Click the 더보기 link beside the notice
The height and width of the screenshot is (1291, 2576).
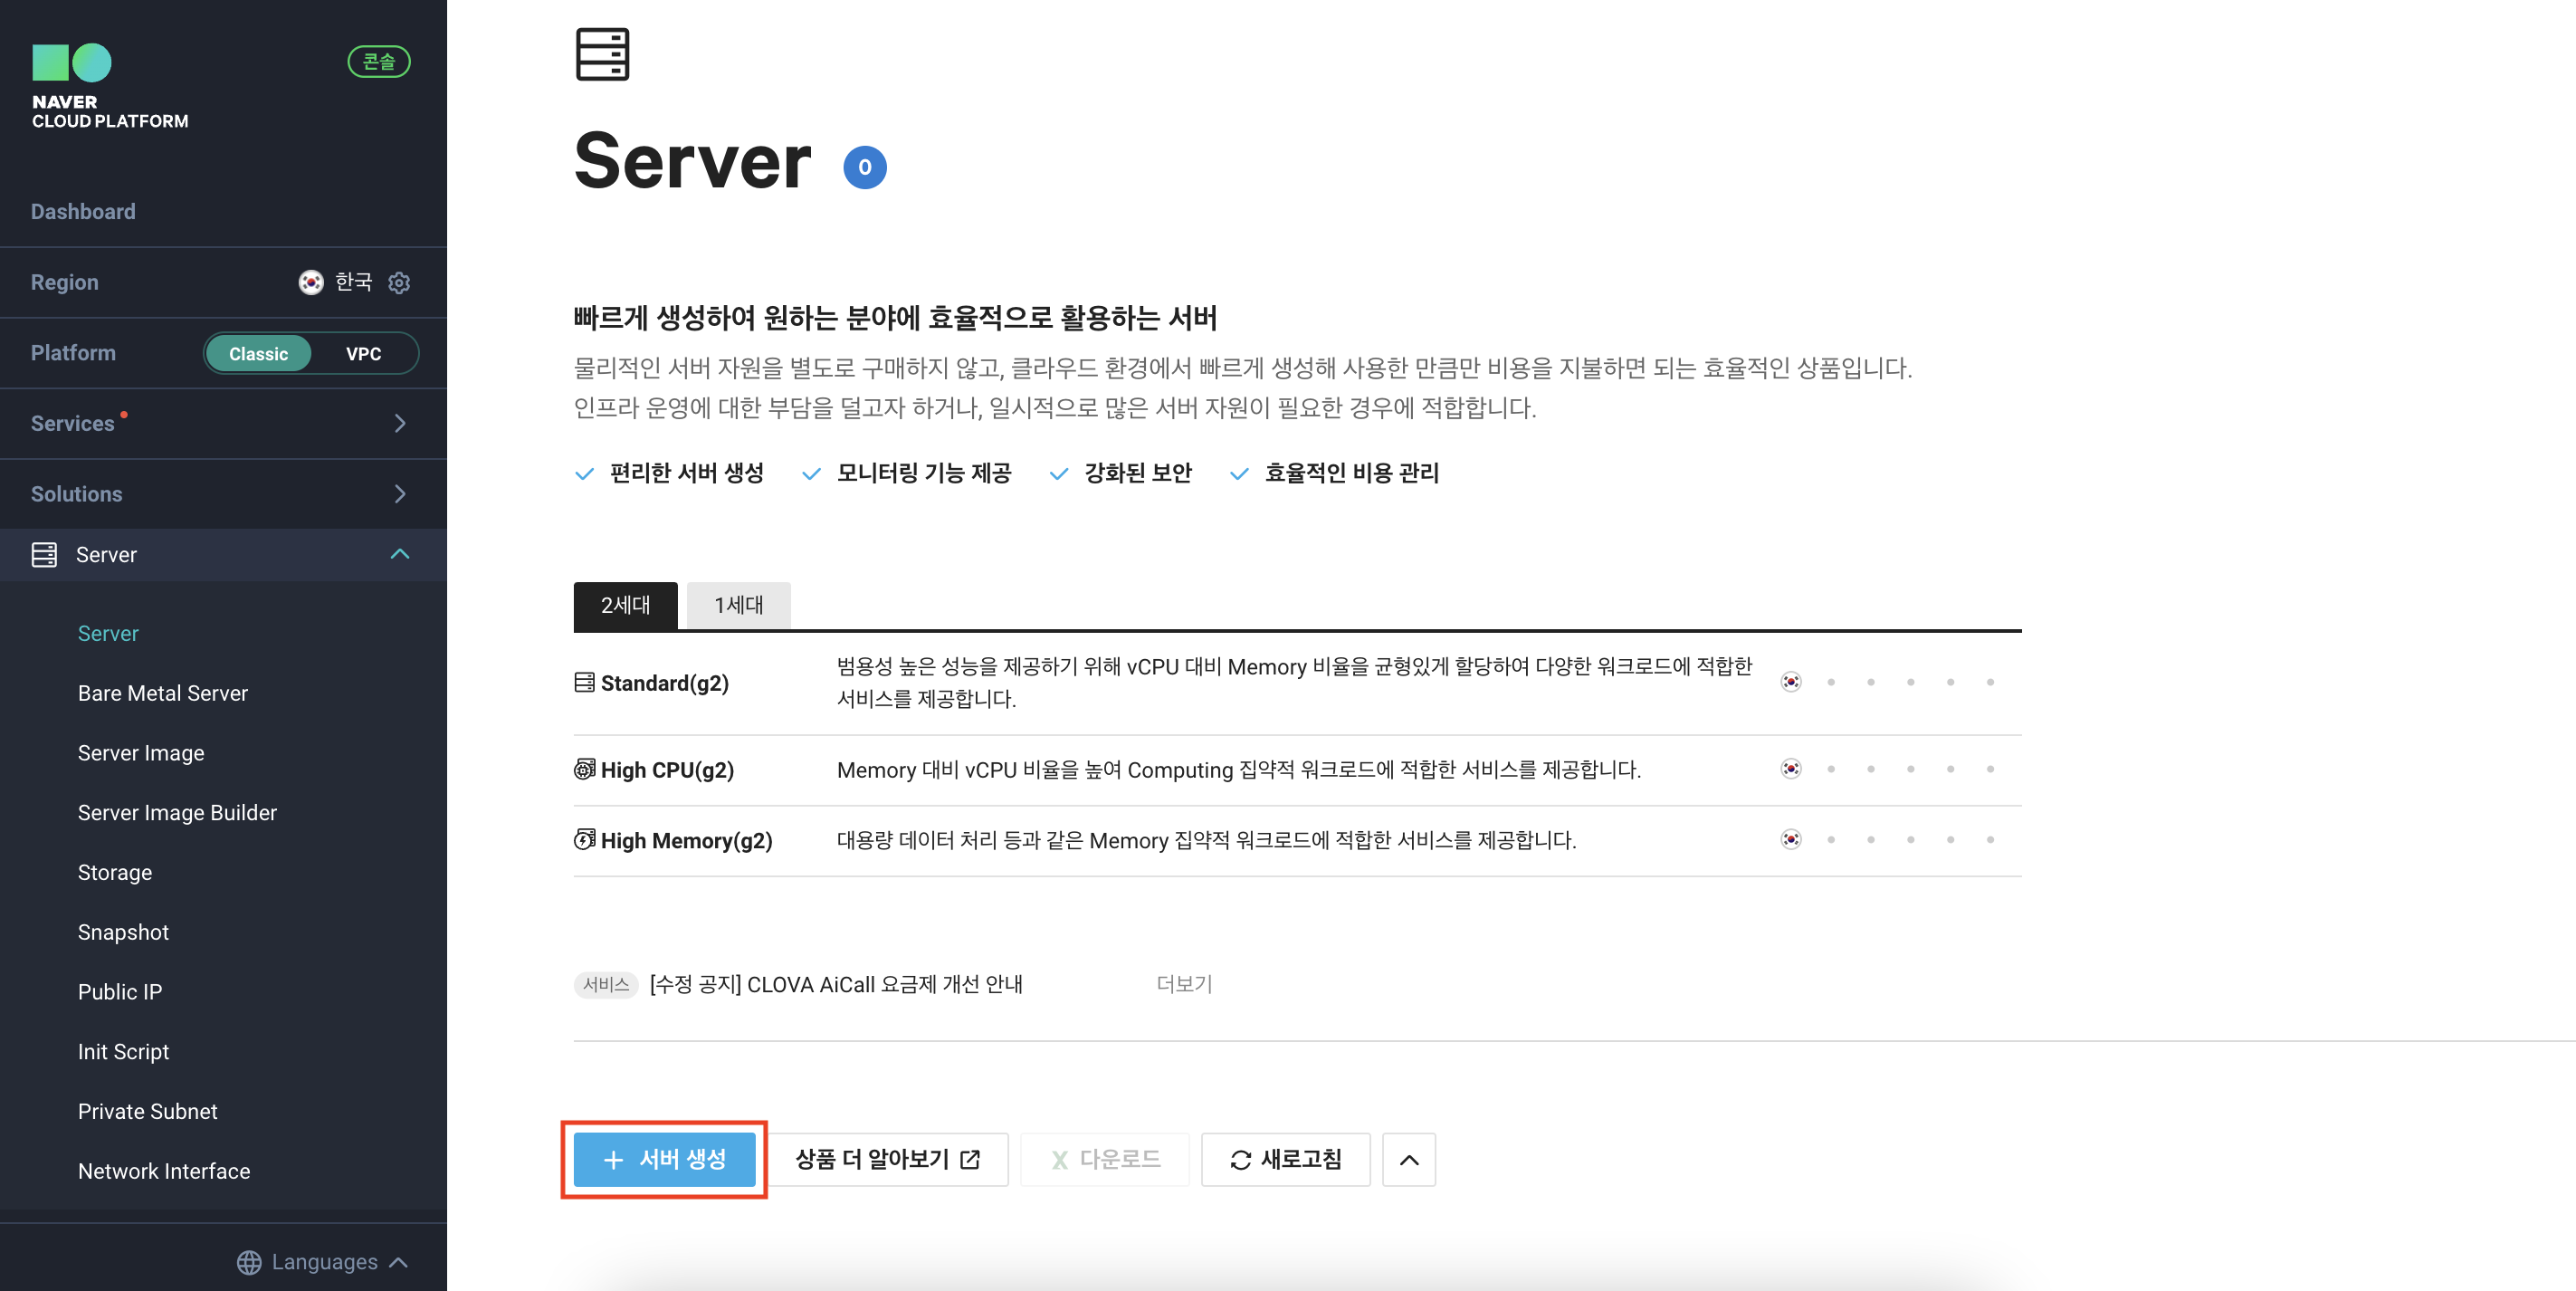click(x=1184, y=984)
